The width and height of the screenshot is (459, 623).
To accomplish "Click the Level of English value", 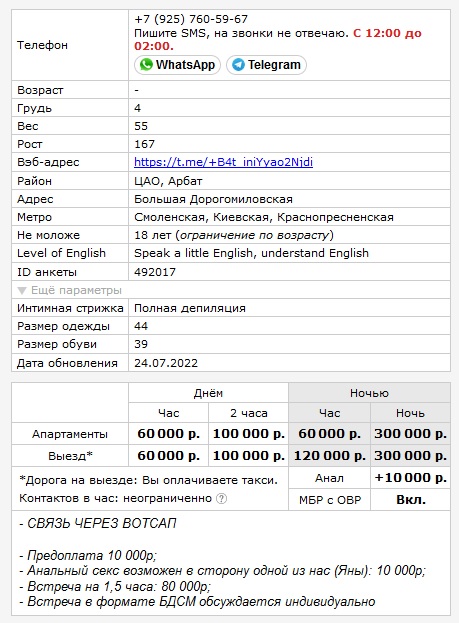I will point(251,253).
